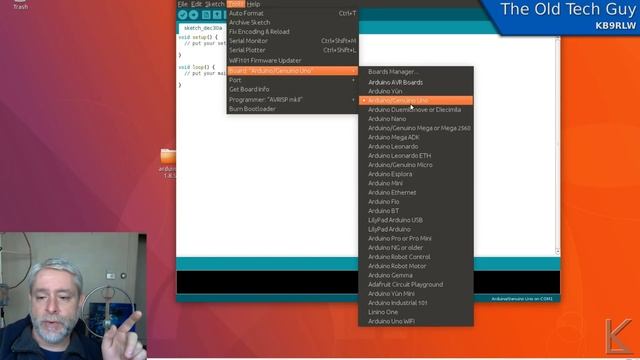Open Boards Manager...
The image size is (640, 360).
416,72
